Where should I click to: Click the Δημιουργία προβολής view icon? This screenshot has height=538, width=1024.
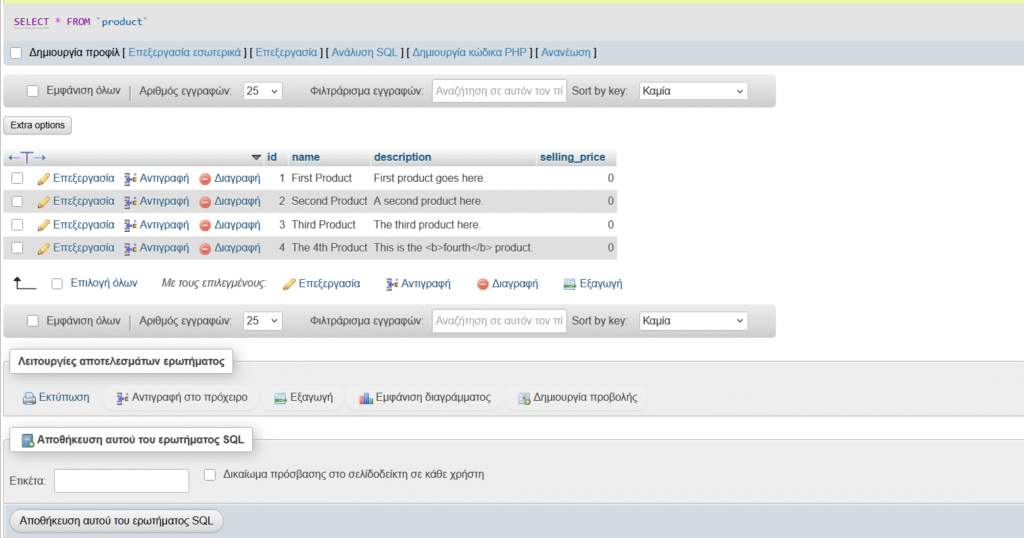tap(524, 398)
